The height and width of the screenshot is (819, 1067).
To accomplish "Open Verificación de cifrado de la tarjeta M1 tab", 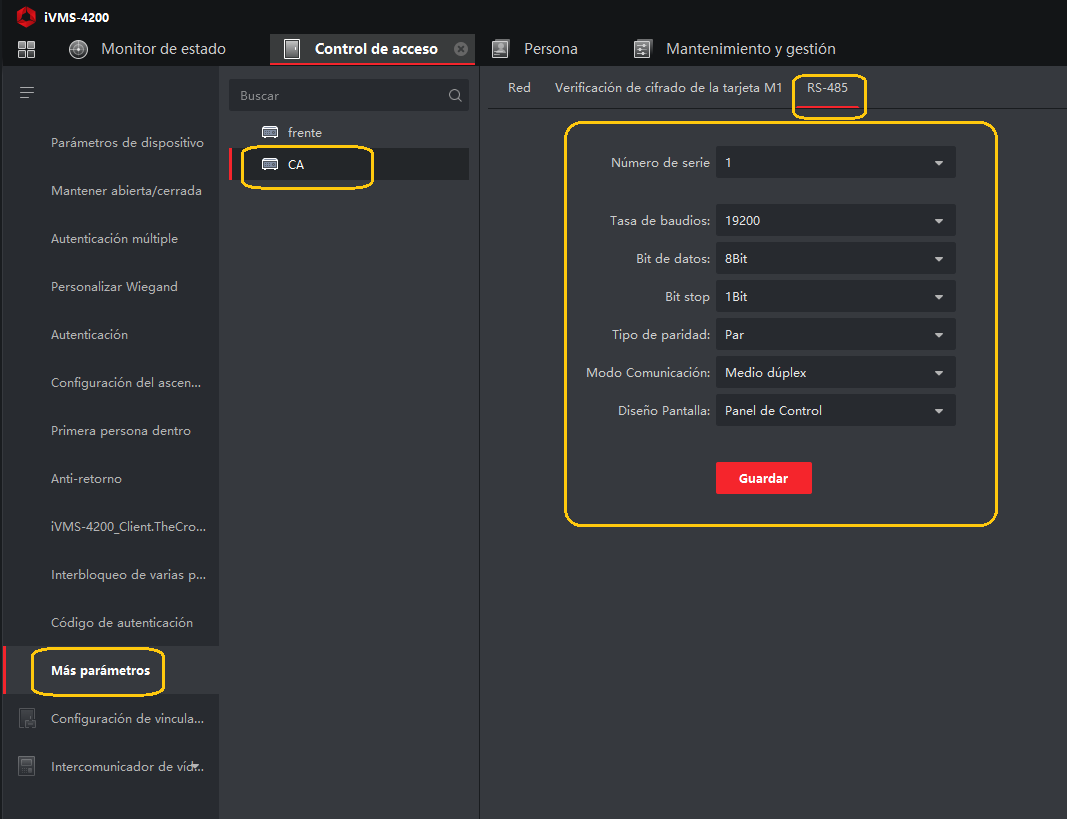I will click(668, 88).
